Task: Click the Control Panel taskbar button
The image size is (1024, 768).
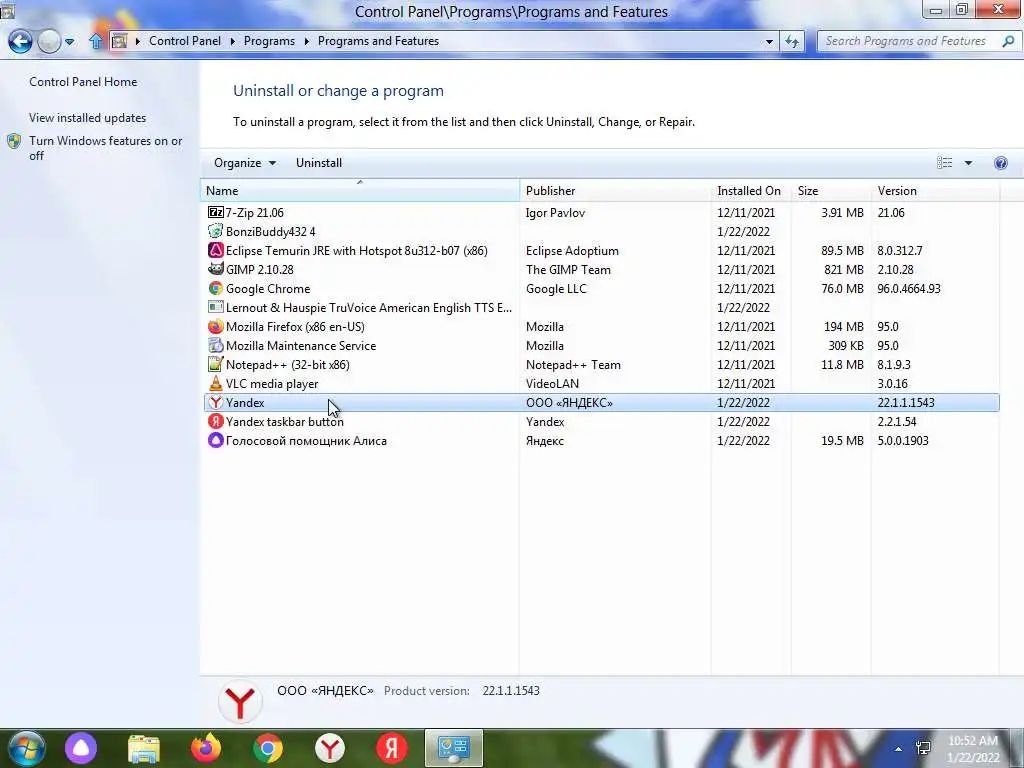Action: (454, 748)
